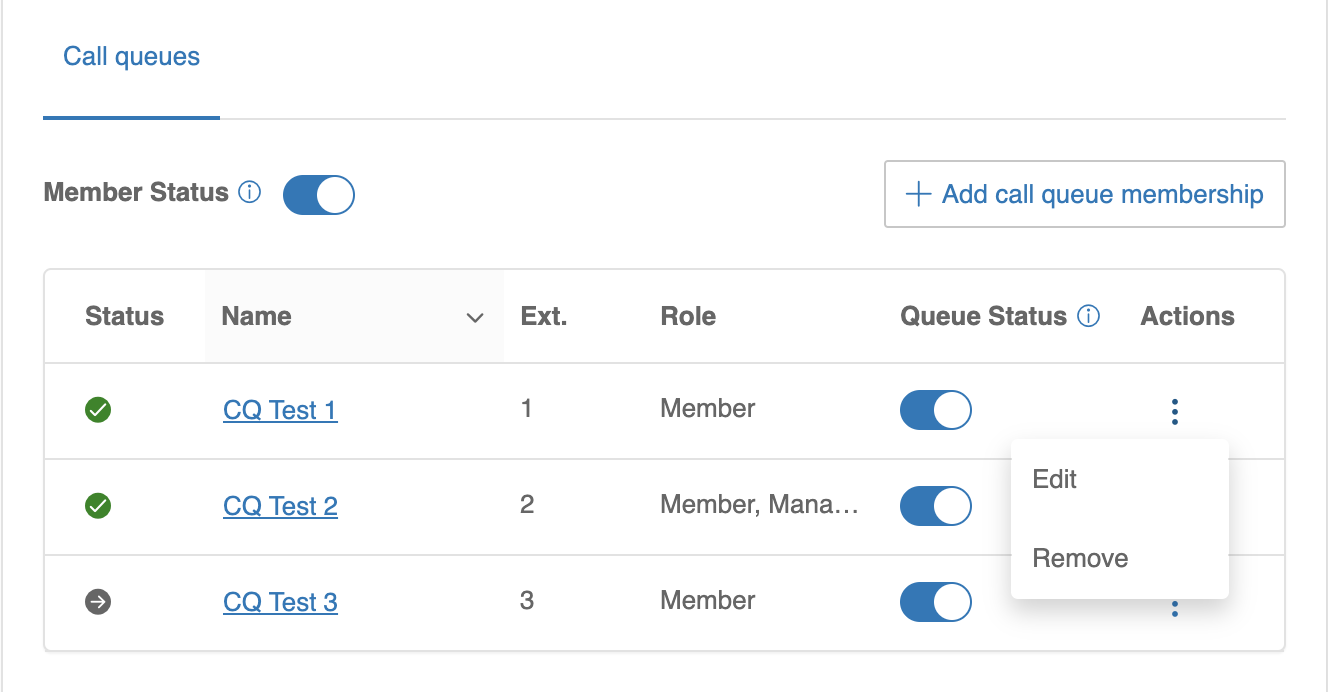
Task: Select Edit from the actions menu
Action: pos(1054,479)
